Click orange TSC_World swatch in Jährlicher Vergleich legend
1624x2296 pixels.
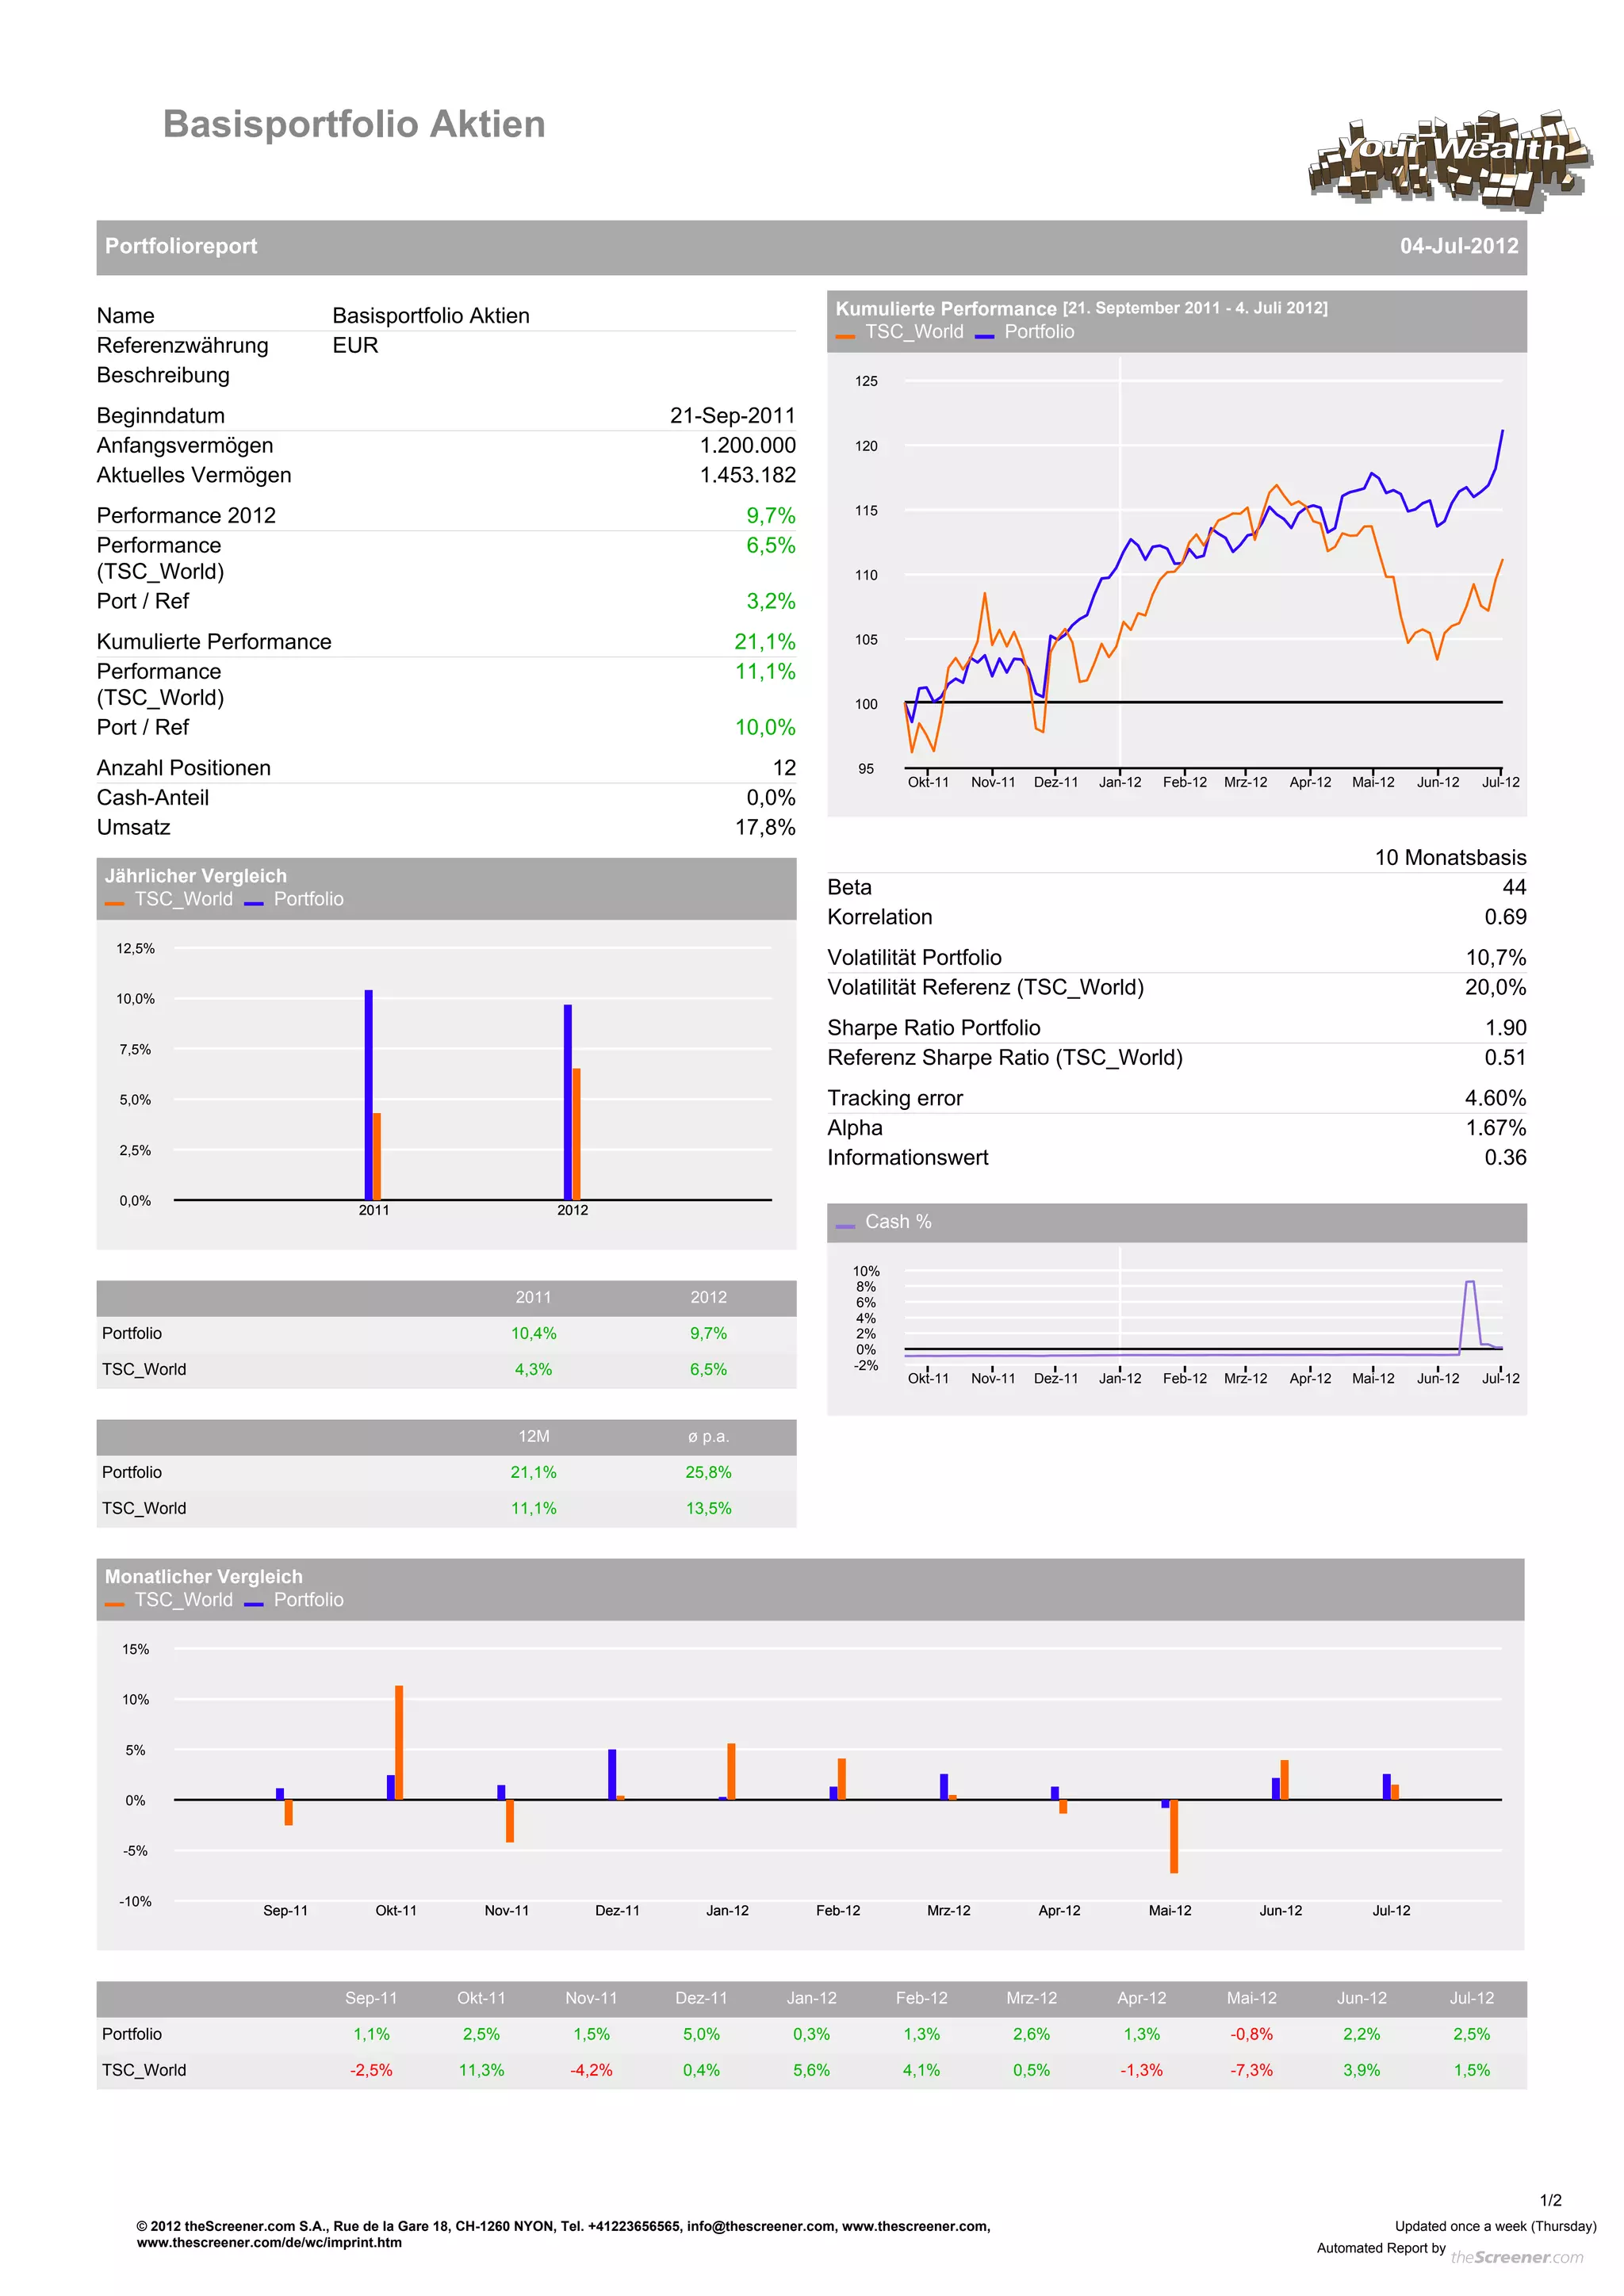[x=115, y=904]
